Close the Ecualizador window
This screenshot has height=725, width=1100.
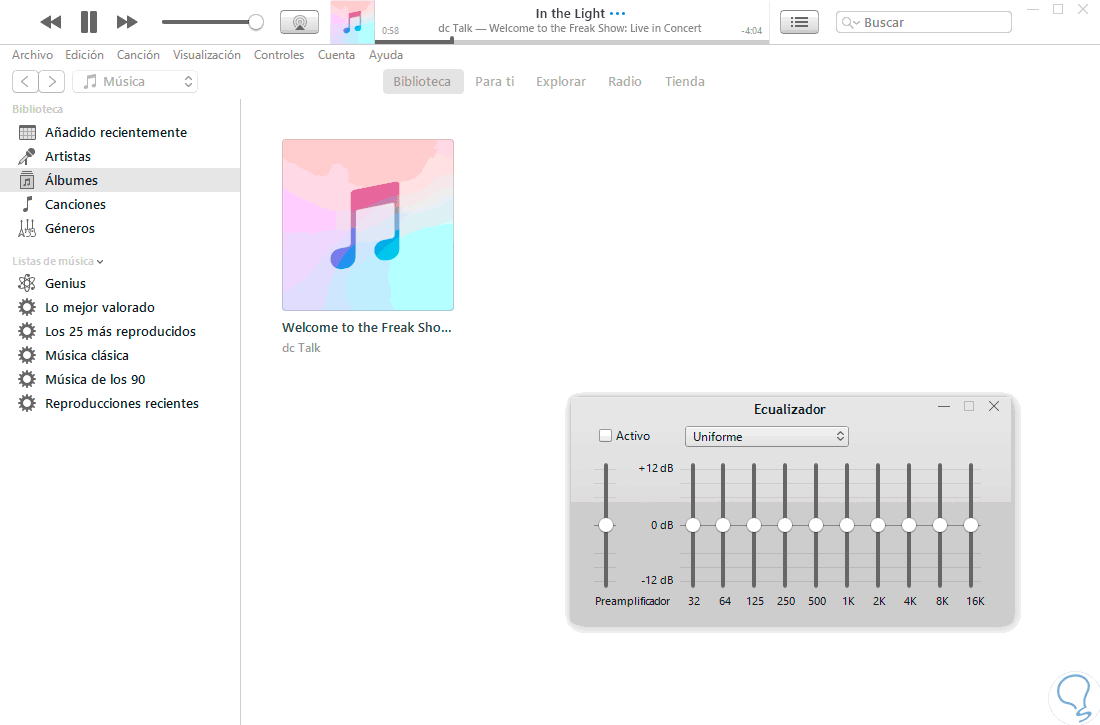(994, 406)
